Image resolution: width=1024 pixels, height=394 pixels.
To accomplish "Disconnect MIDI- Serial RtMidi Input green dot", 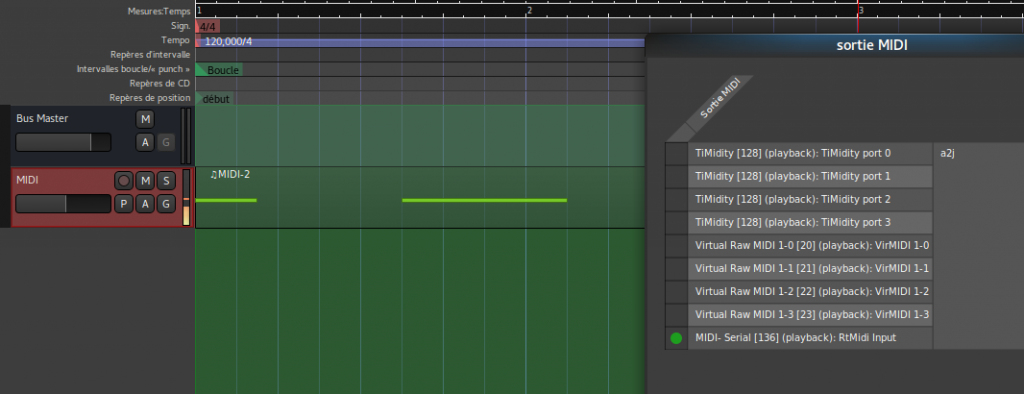I will click(x=676, y=338).
